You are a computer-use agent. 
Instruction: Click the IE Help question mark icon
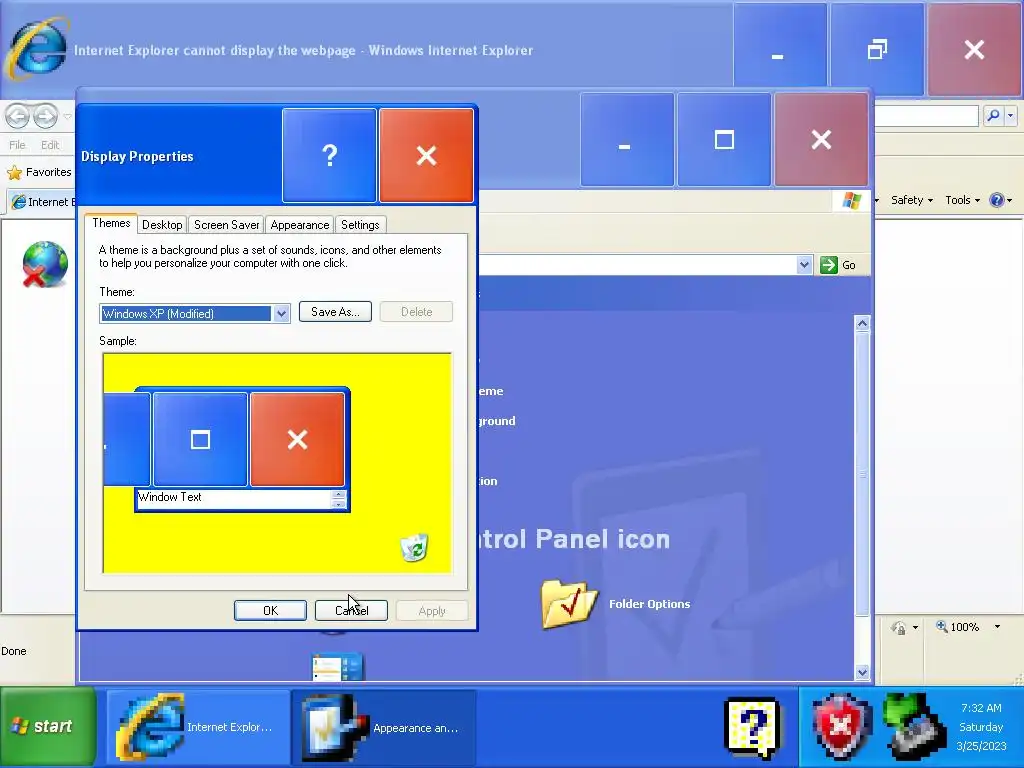click(997, 200)
